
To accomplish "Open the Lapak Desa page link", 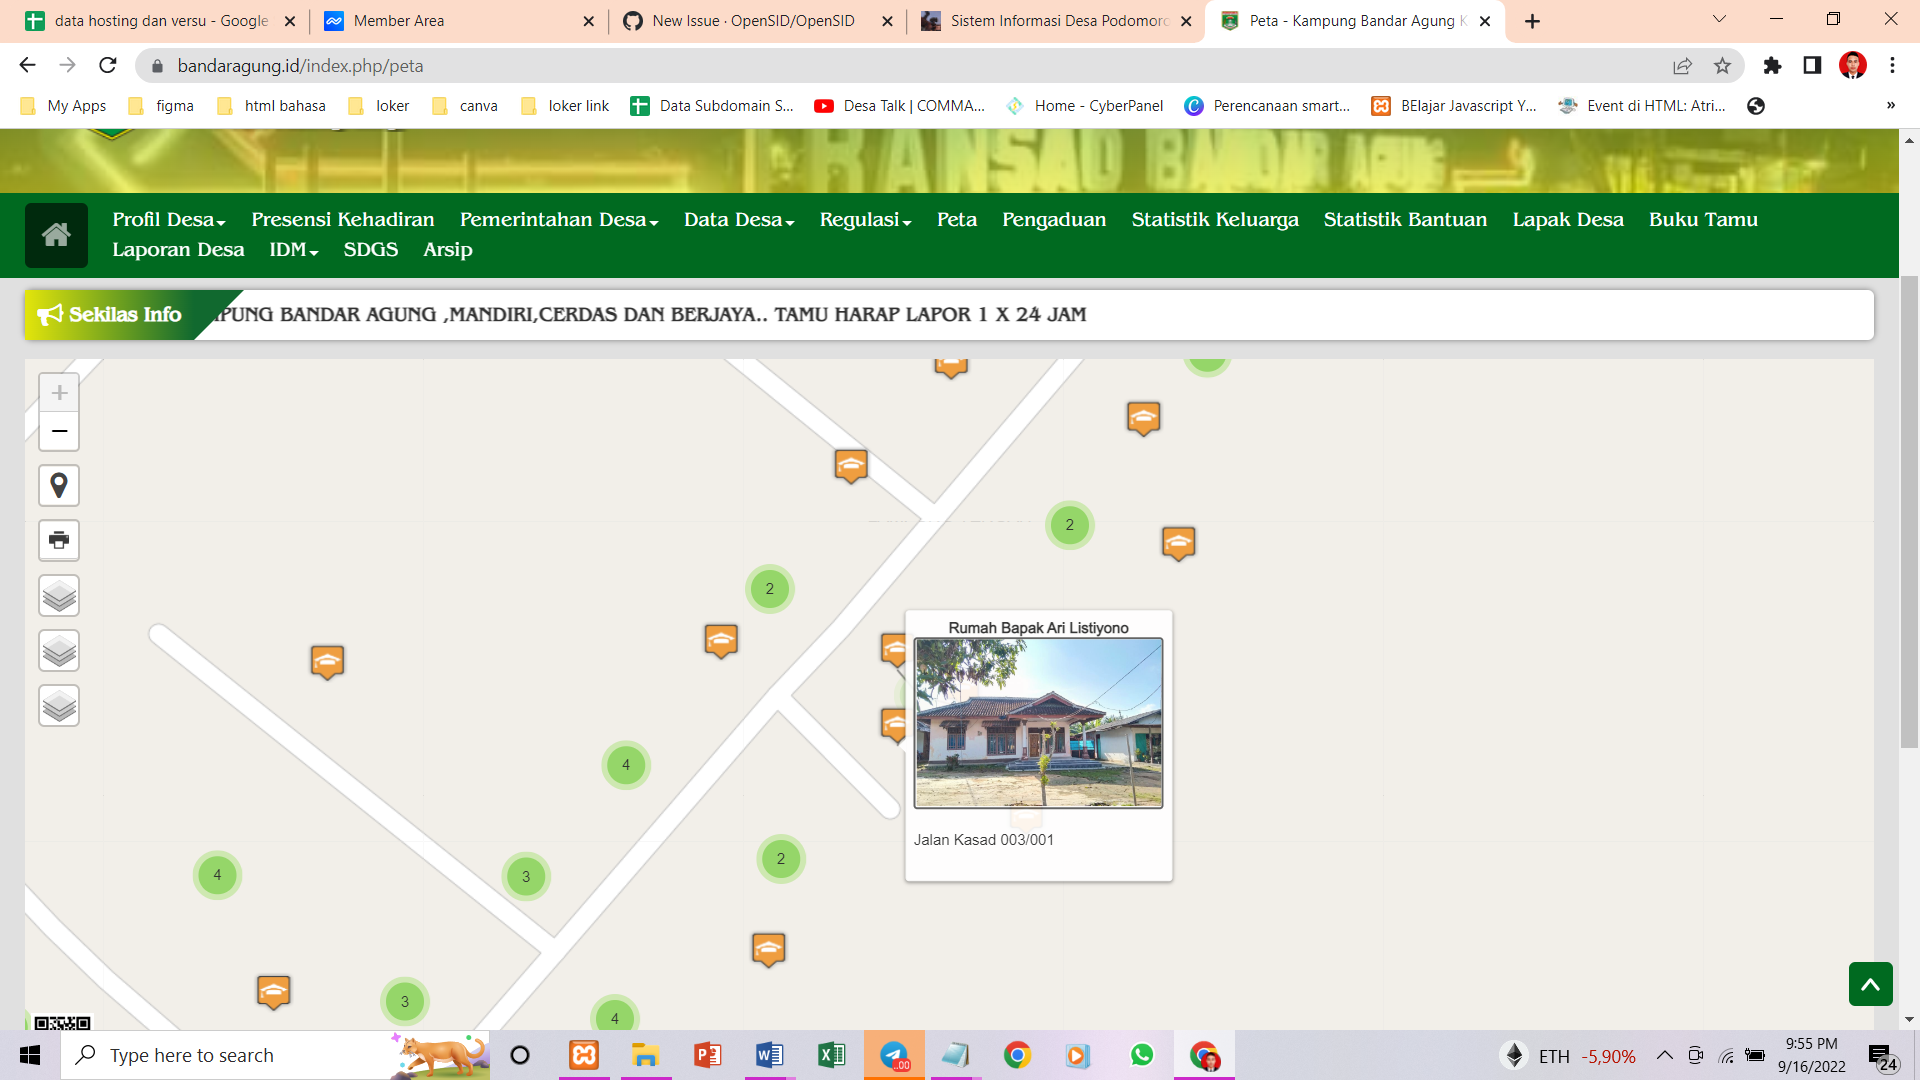I will pyautogui.click(x=1567, y=219).
